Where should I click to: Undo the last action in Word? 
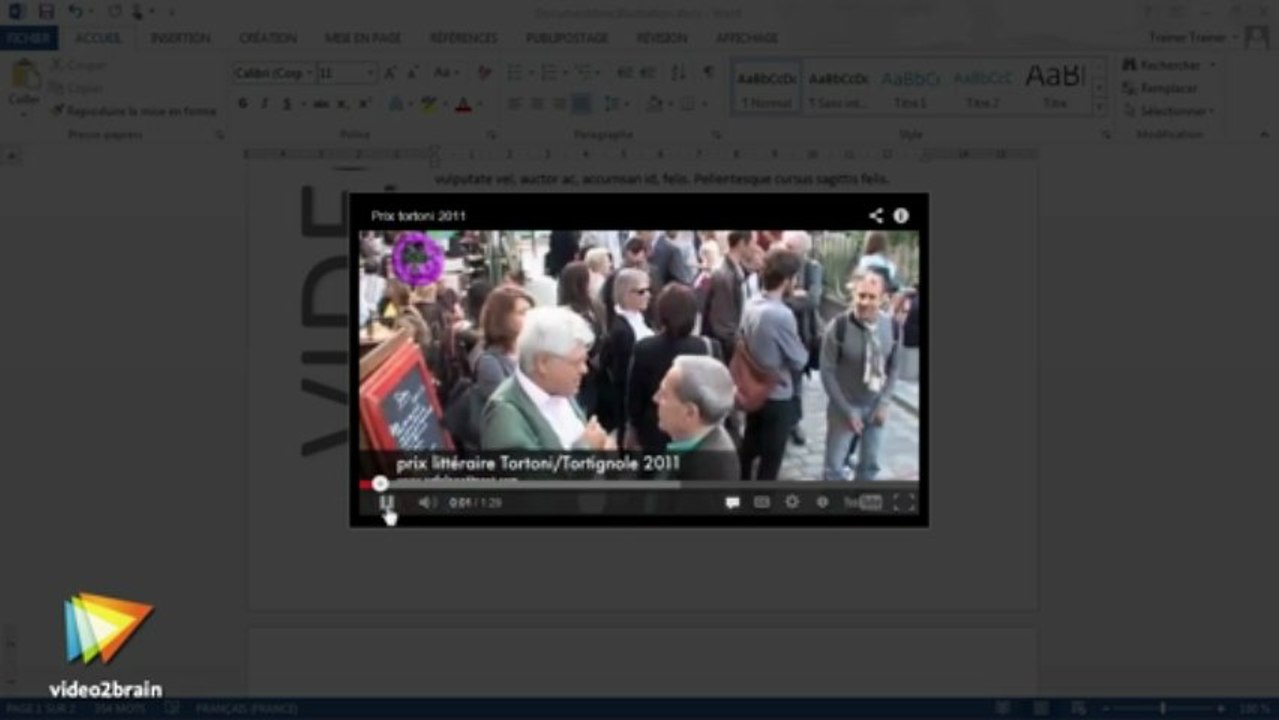coord(76,12)
